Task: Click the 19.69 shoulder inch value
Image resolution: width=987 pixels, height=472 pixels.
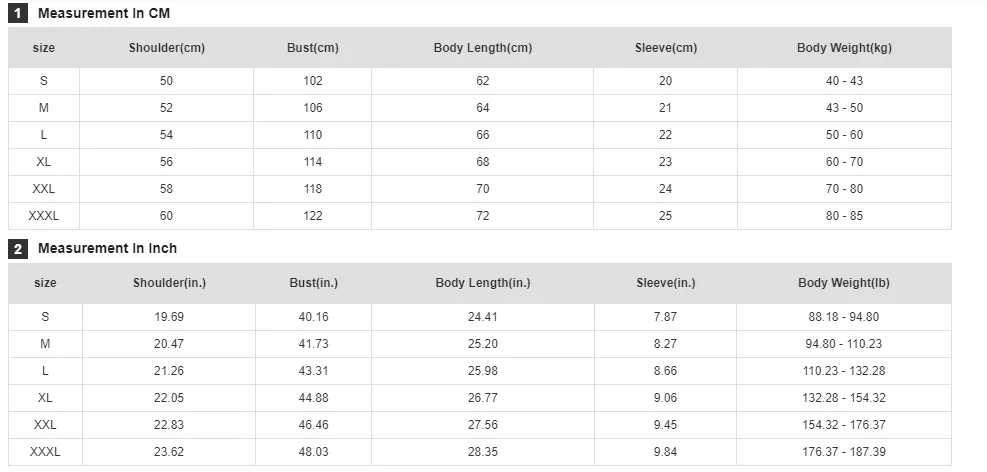Action: tap(169, 317)
